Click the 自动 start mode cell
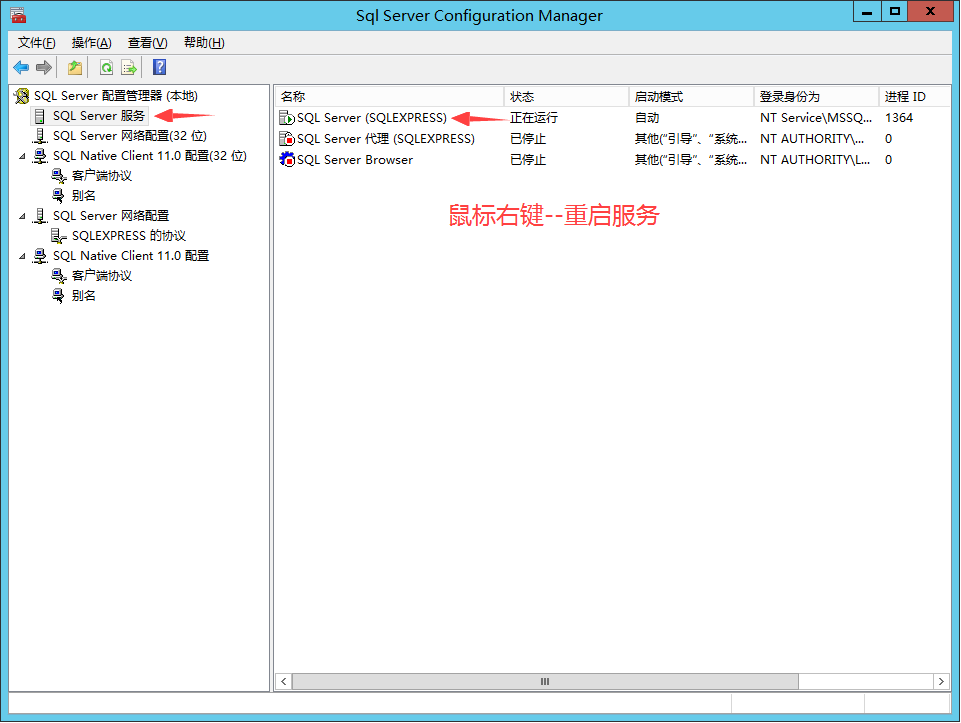Viewport: 961px width, 723px height. tap(647, 118)
